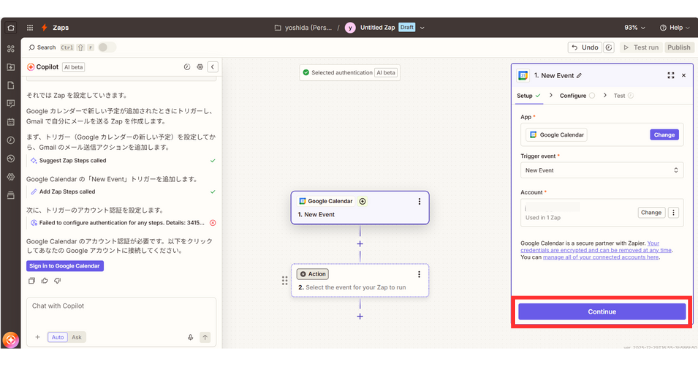
Task: Expand the New Event panel to full view
Action: click(x=670, y=76)
